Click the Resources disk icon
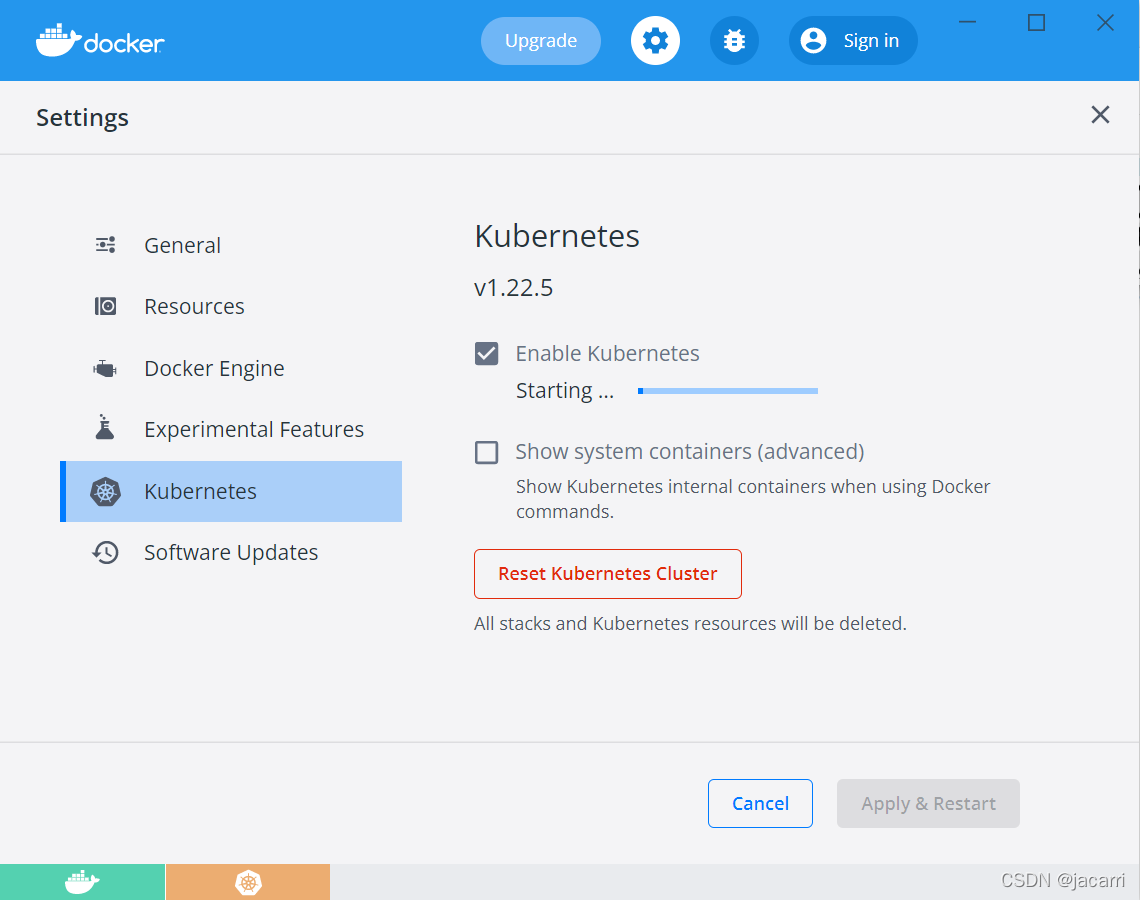Viewport: 1140px width, 900px height. pos(105,306)
